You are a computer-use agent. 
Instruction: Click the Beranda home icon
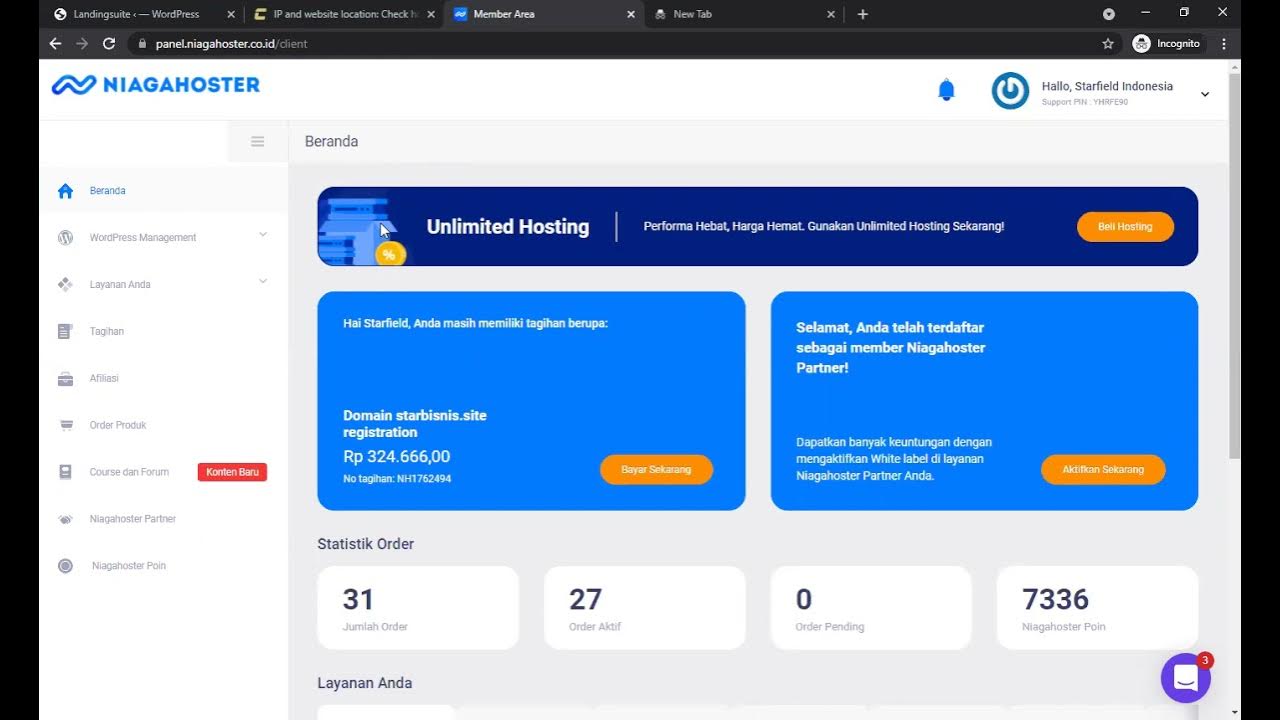pyautogui.click(x=65, y=191)
